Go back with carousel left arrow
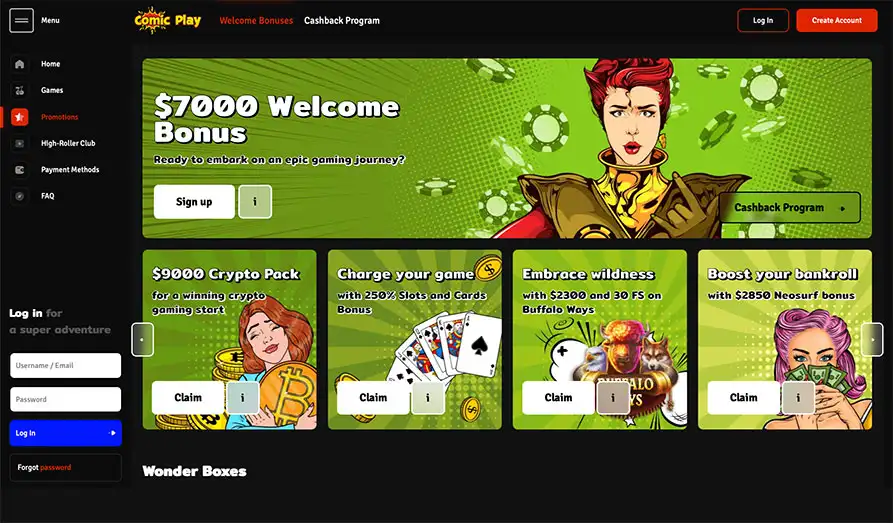Viewport: 893px width, 523px height. [142, 340]
